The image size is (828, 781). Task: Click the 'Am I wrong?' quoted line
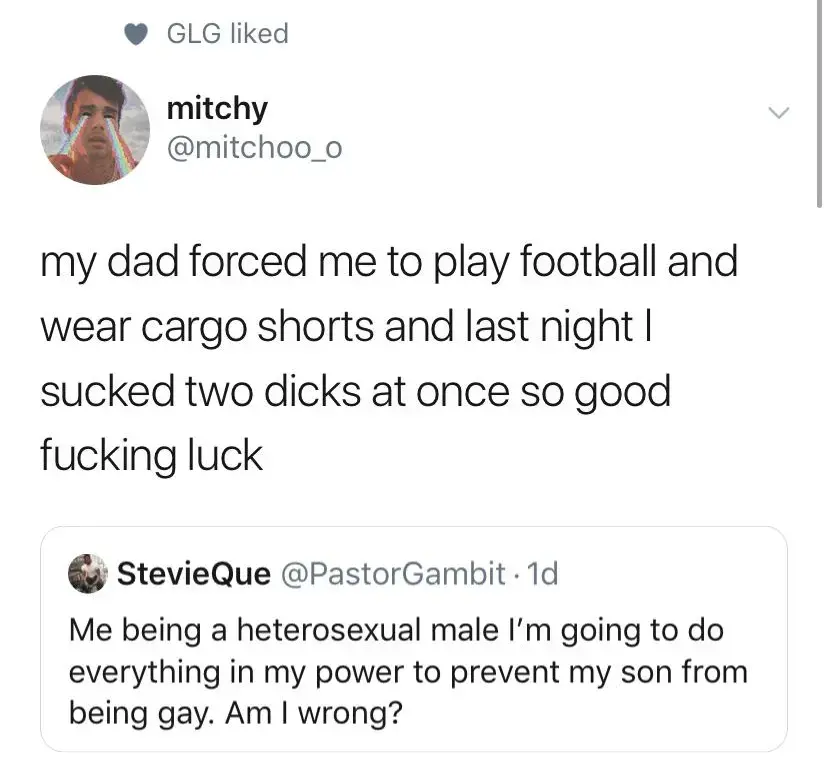tap(236, 713)
